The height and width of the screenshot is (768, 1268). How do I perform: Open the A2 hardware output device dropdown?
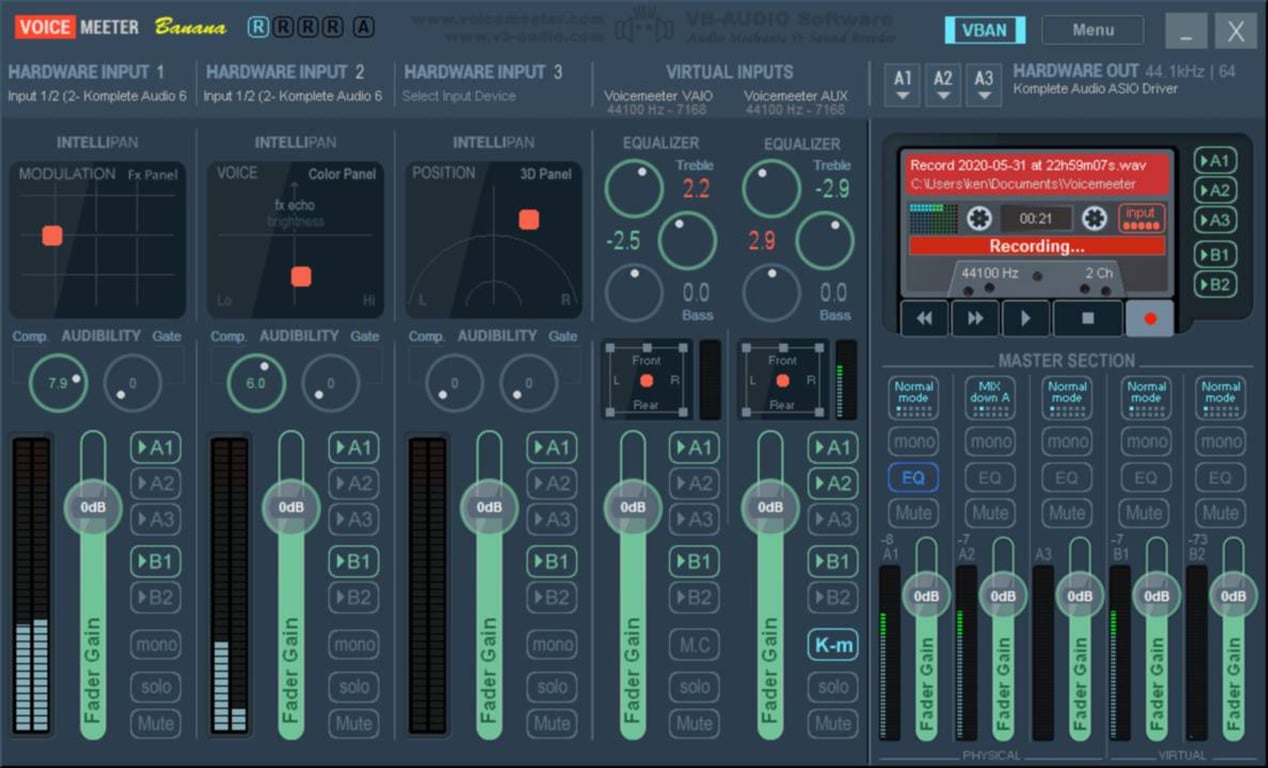tap(943, 84)
